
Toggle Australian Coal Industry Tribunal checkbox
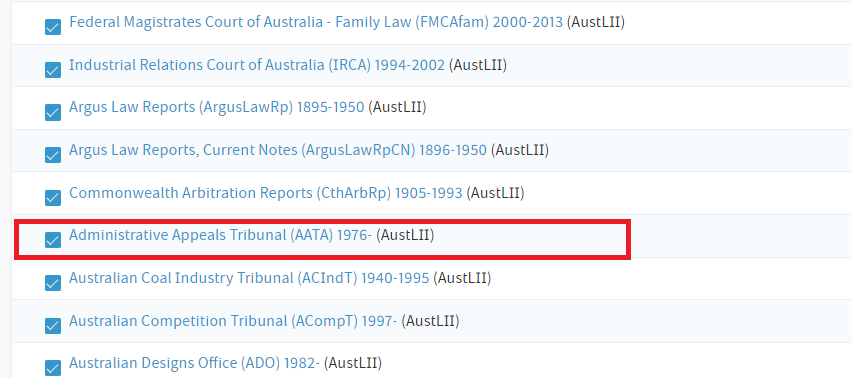click(53, 283)
